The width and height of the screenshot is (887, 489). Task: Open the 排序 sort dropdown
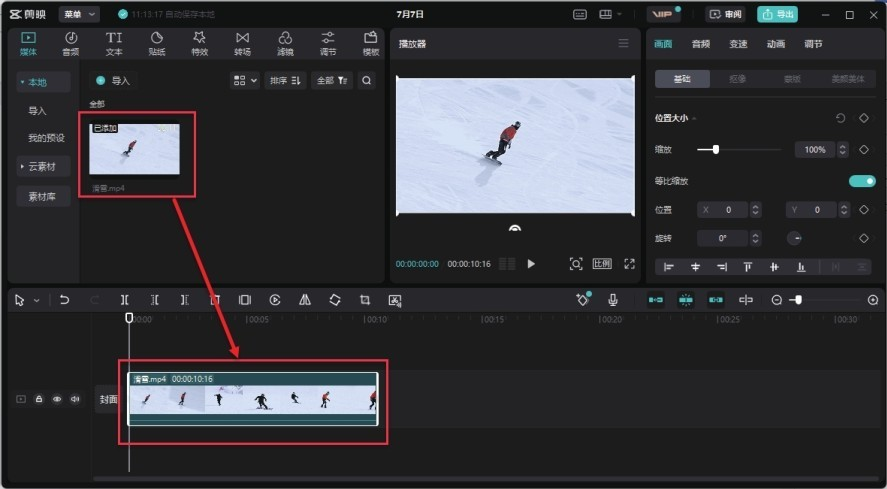click(285, 80)
